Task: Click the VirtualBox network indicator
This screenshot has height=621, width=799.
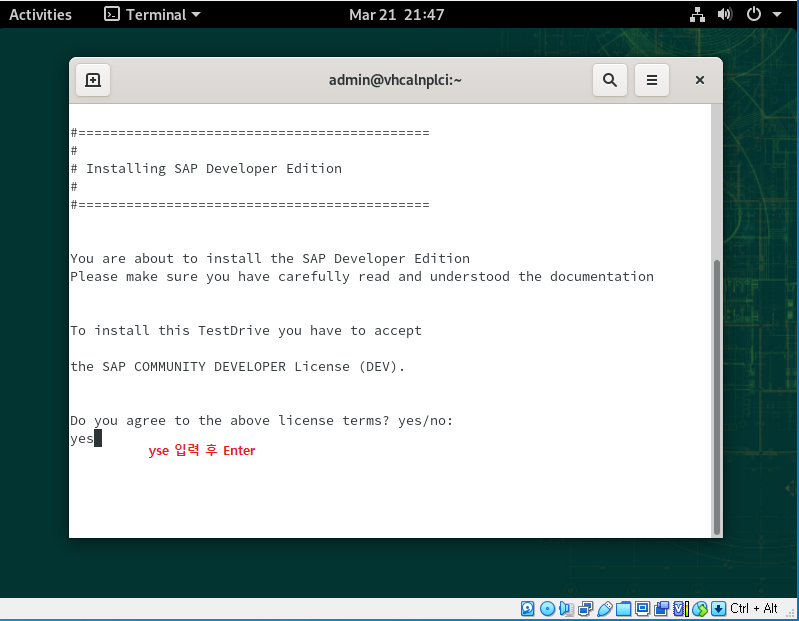Action: click(585, 608)
